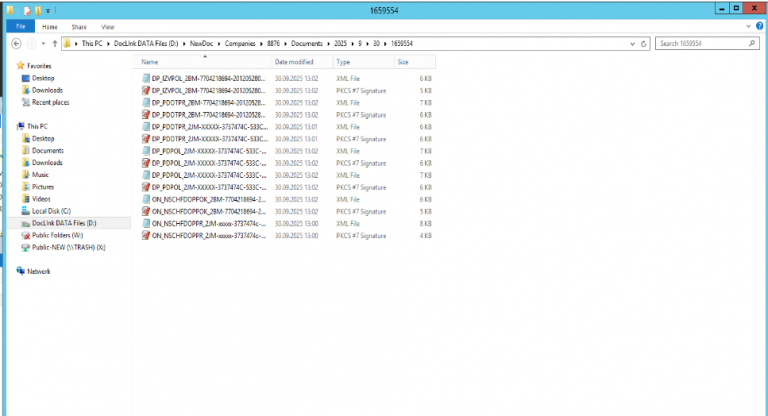768x416 pixels.
Task: Select Desktop under Favorites in the sidebar
Action: (43, 78)
